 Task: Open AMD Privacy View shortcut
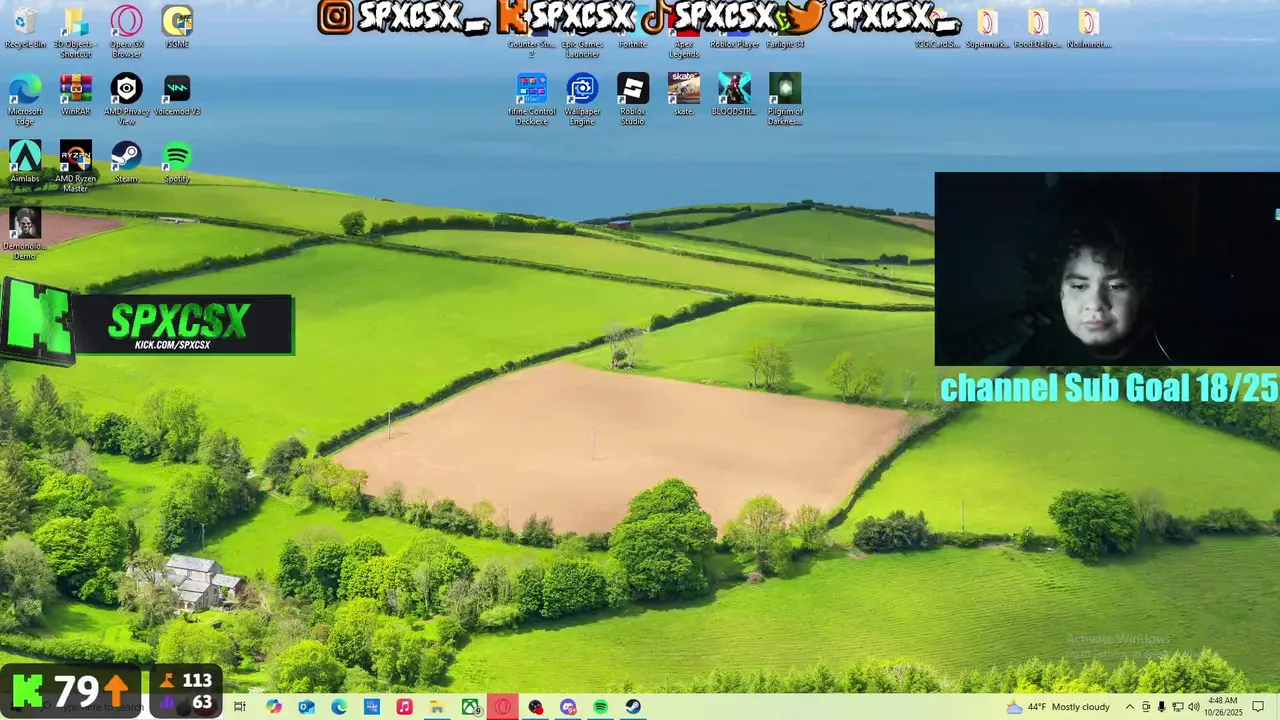point(126,99)
